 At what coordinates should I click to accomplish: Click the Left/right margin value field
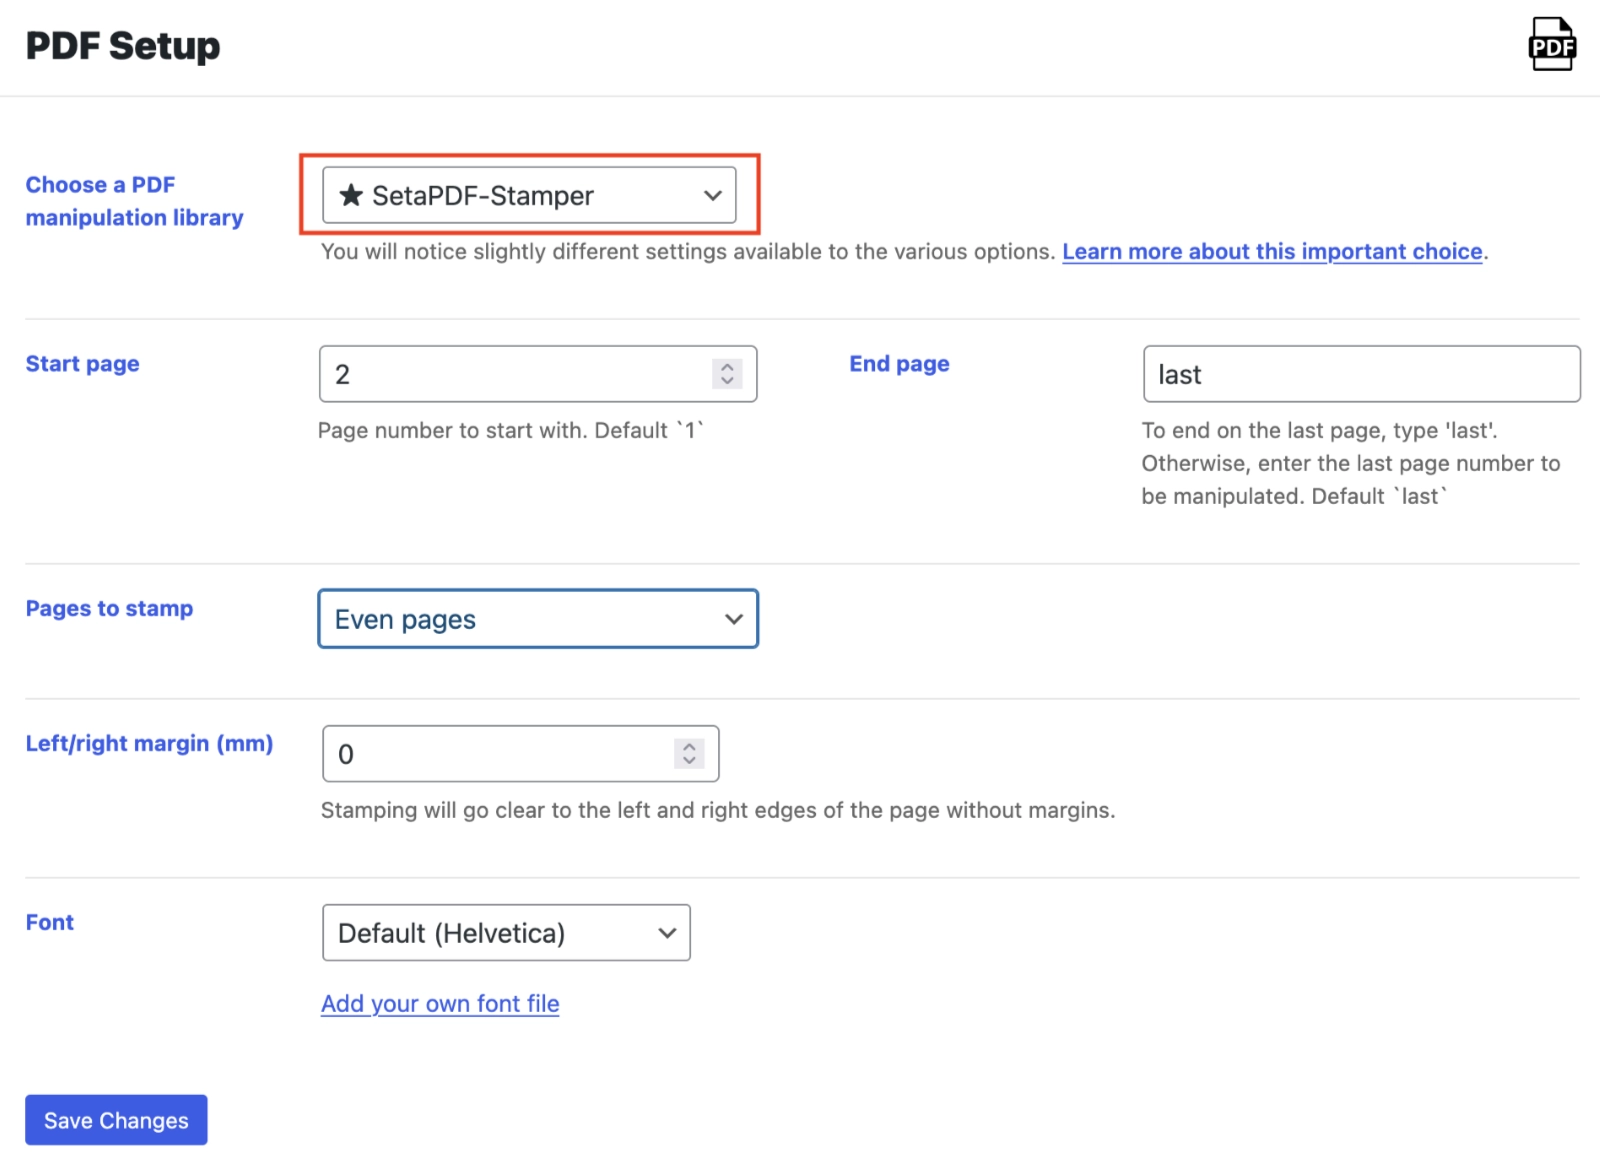[x=497, y=754]
